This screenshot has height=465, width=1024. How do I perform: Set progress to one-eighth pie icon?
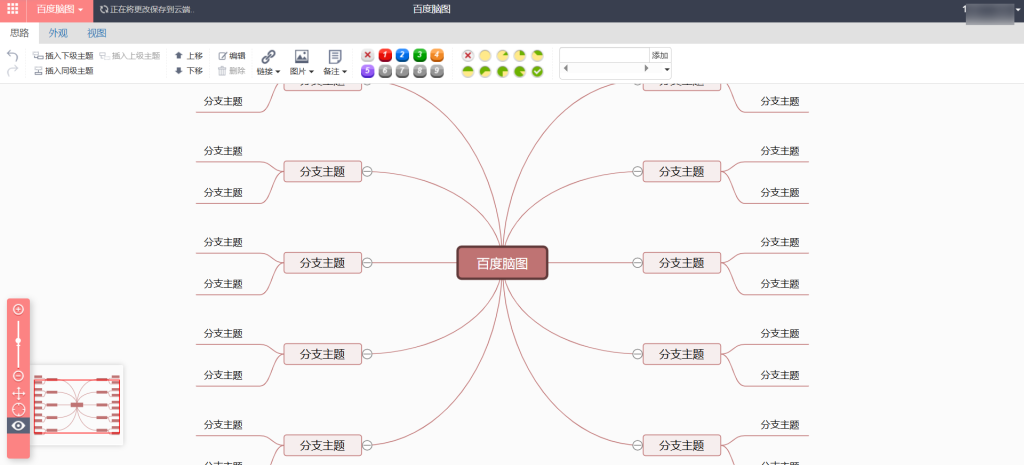tap(502, 56)
